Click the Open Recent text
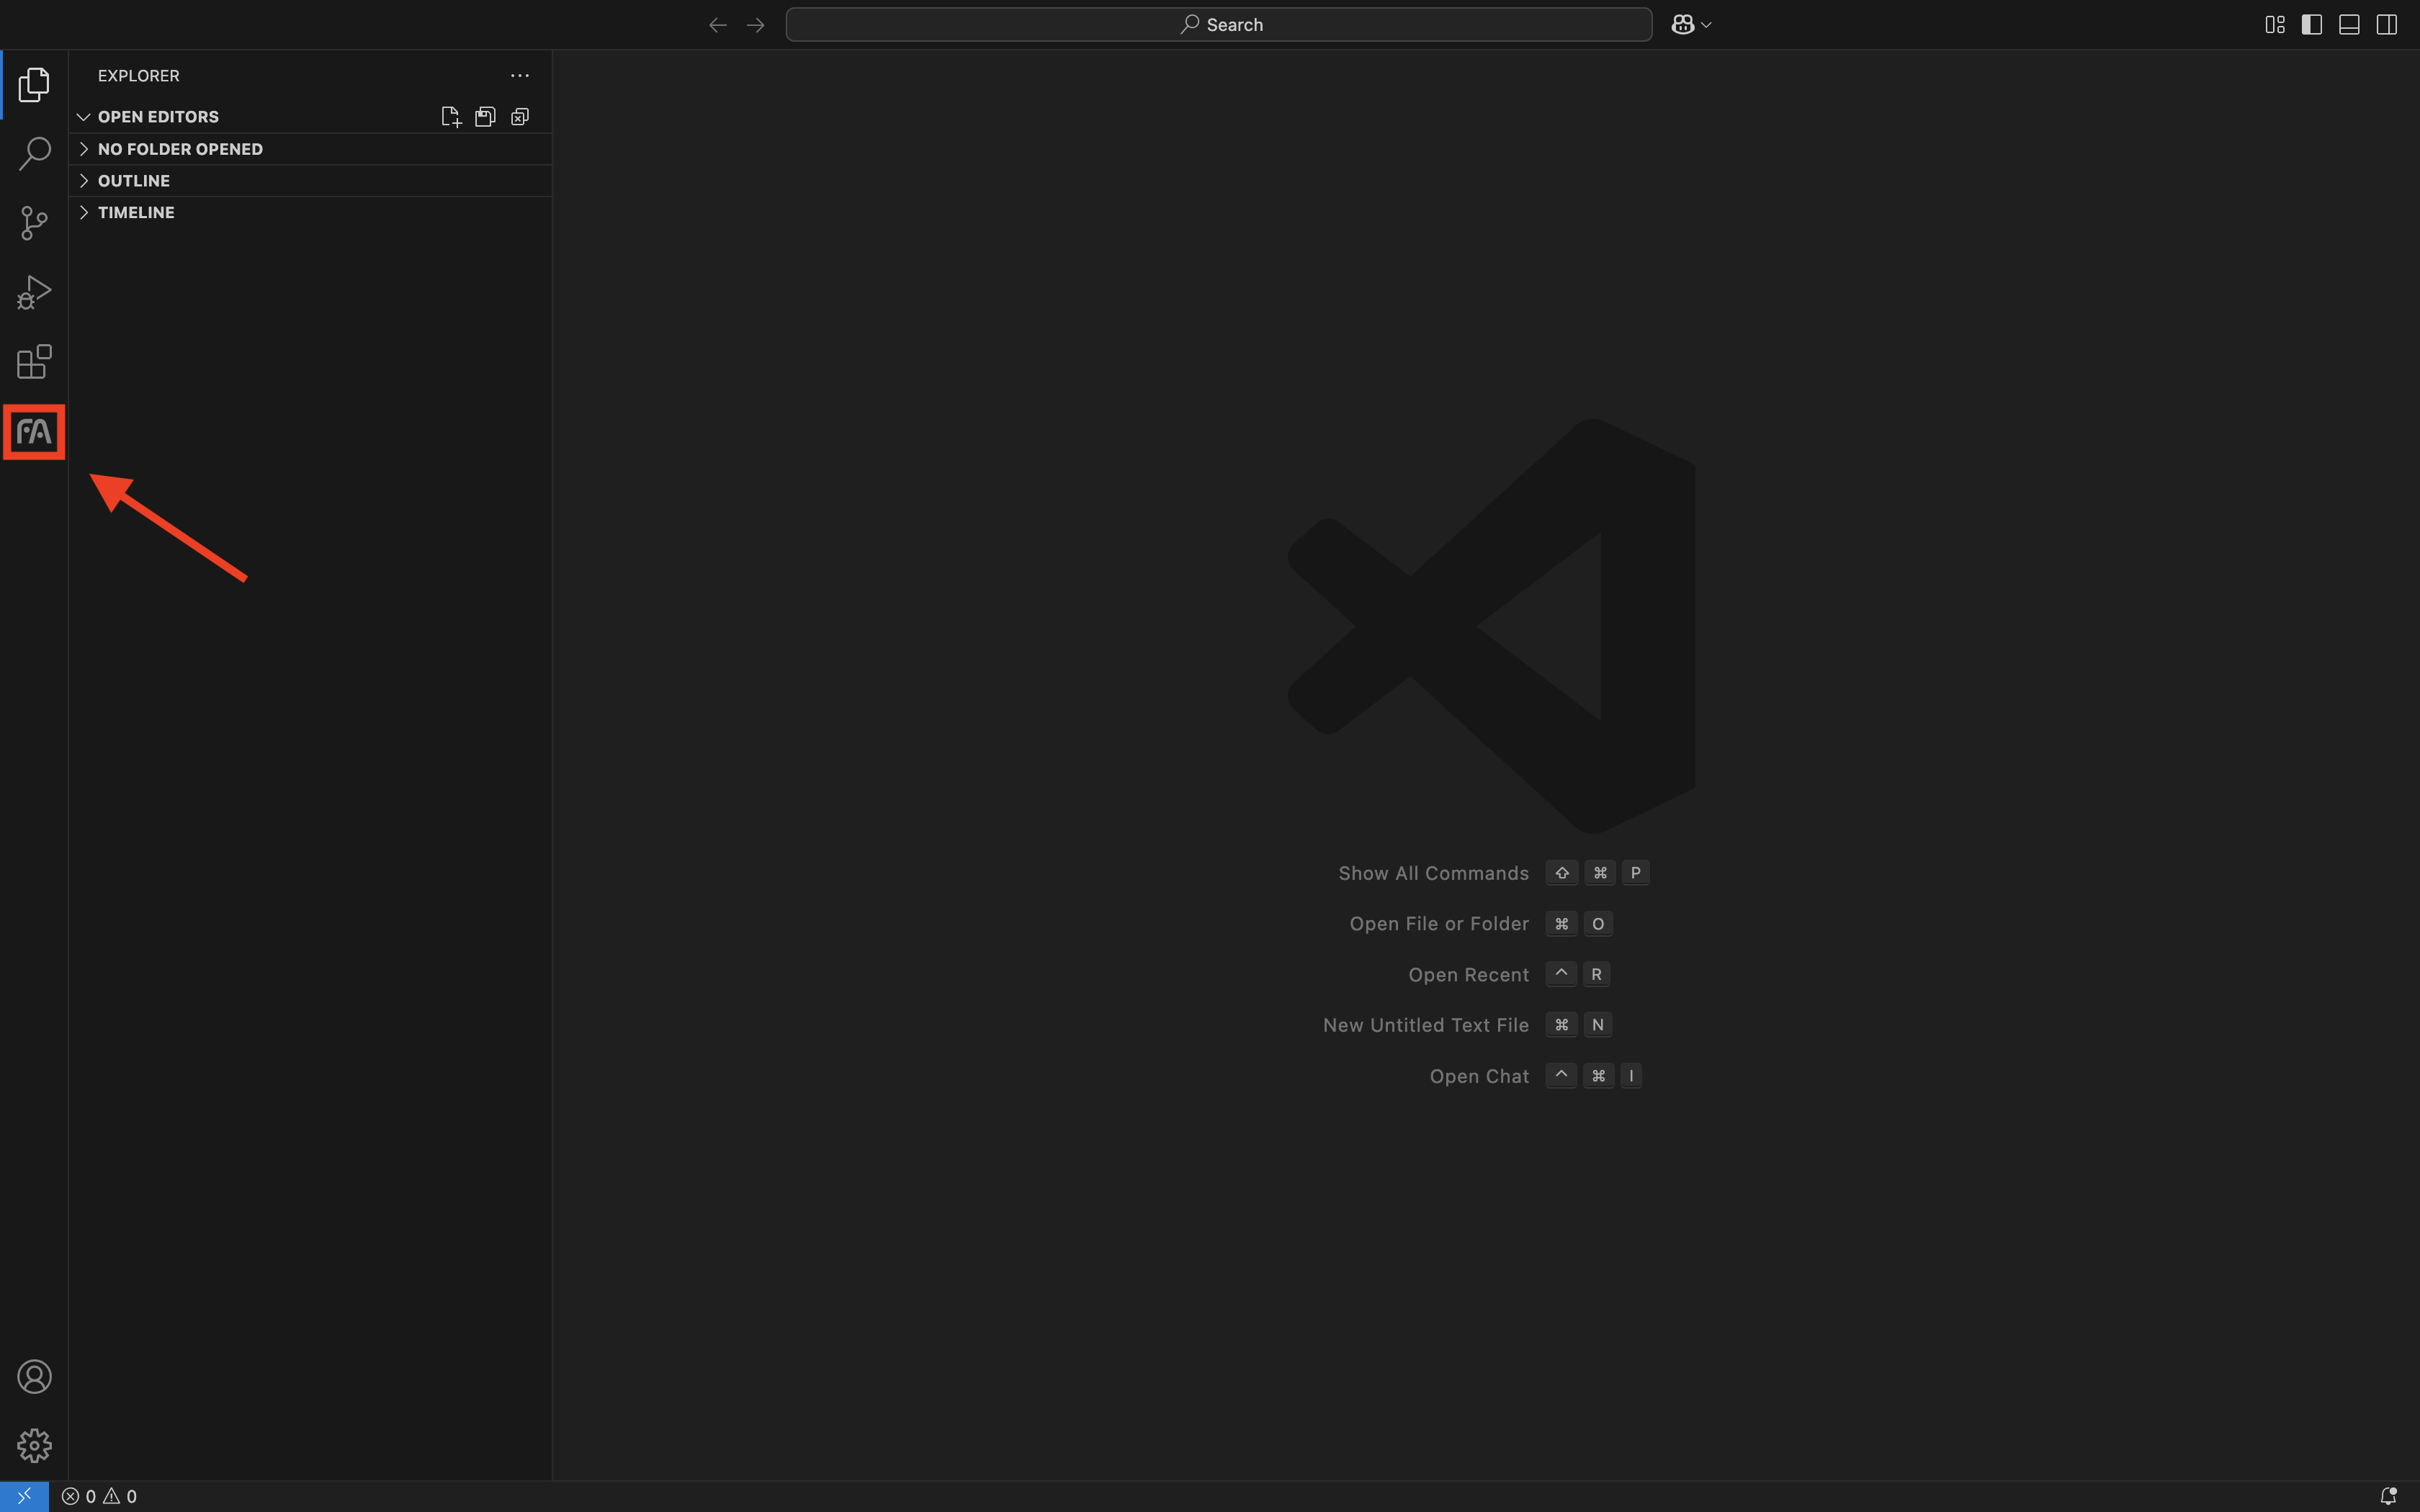The width and height of the screenshot is (2420, 1512). [x=1468, y=975]
